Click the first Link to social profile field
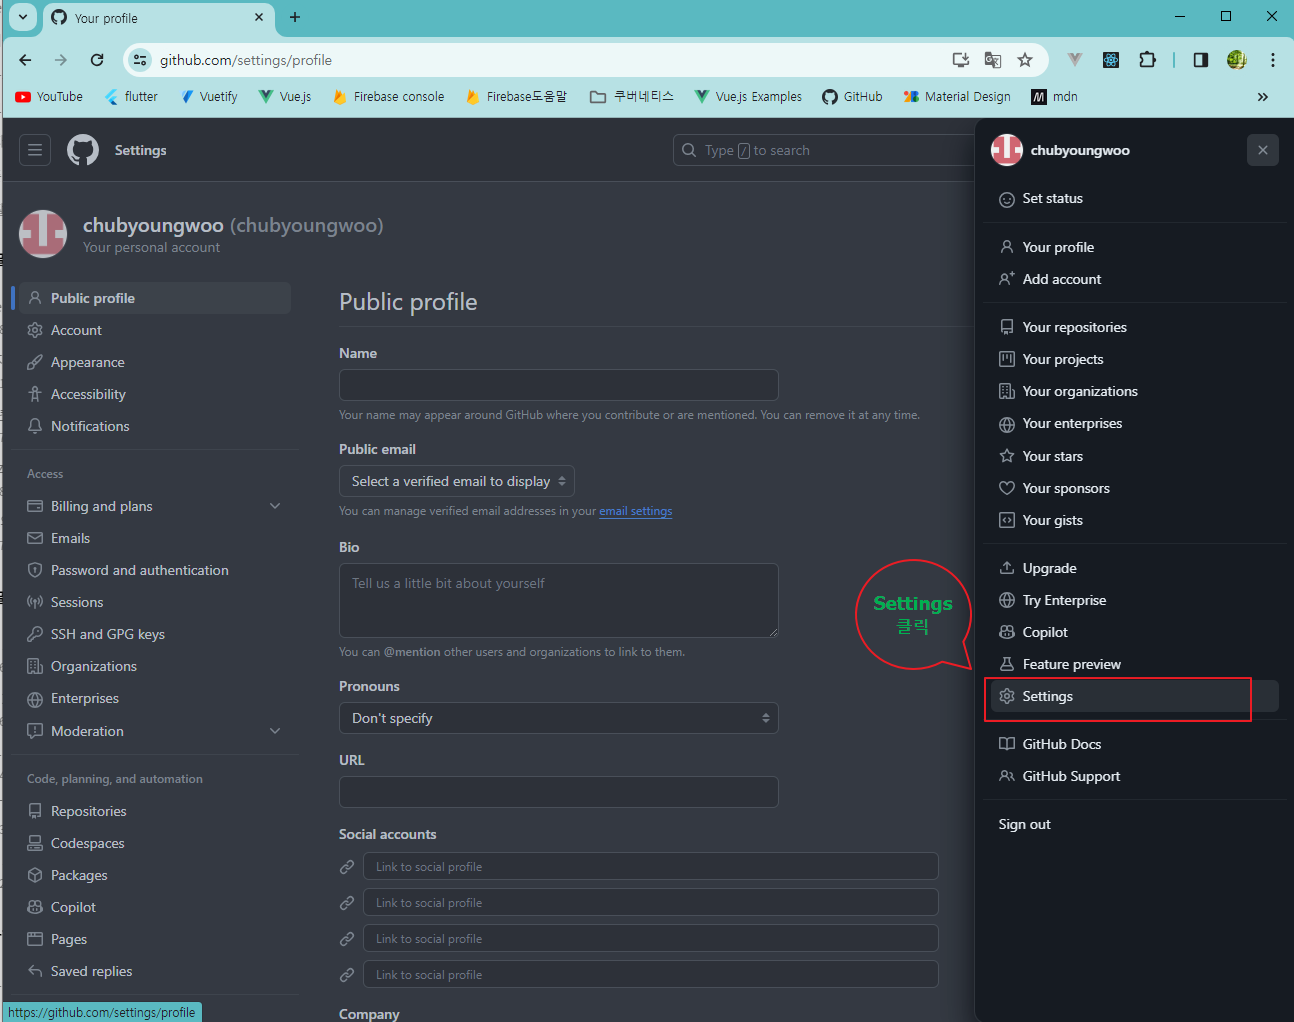1294x1022 pixels. click(x=651, y=867)
